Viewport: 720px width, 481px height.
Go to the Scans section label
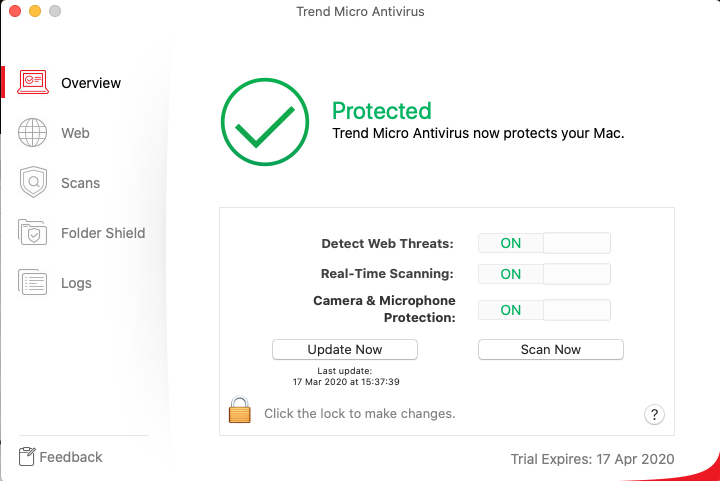coord(80,183)
